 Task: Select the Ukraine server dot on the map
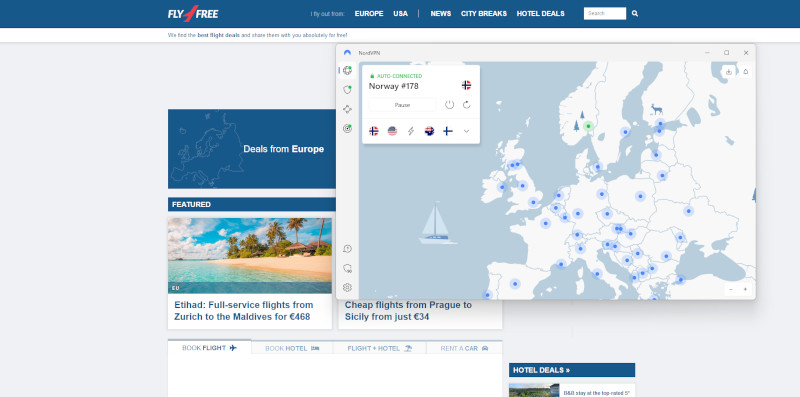(688, 211)
